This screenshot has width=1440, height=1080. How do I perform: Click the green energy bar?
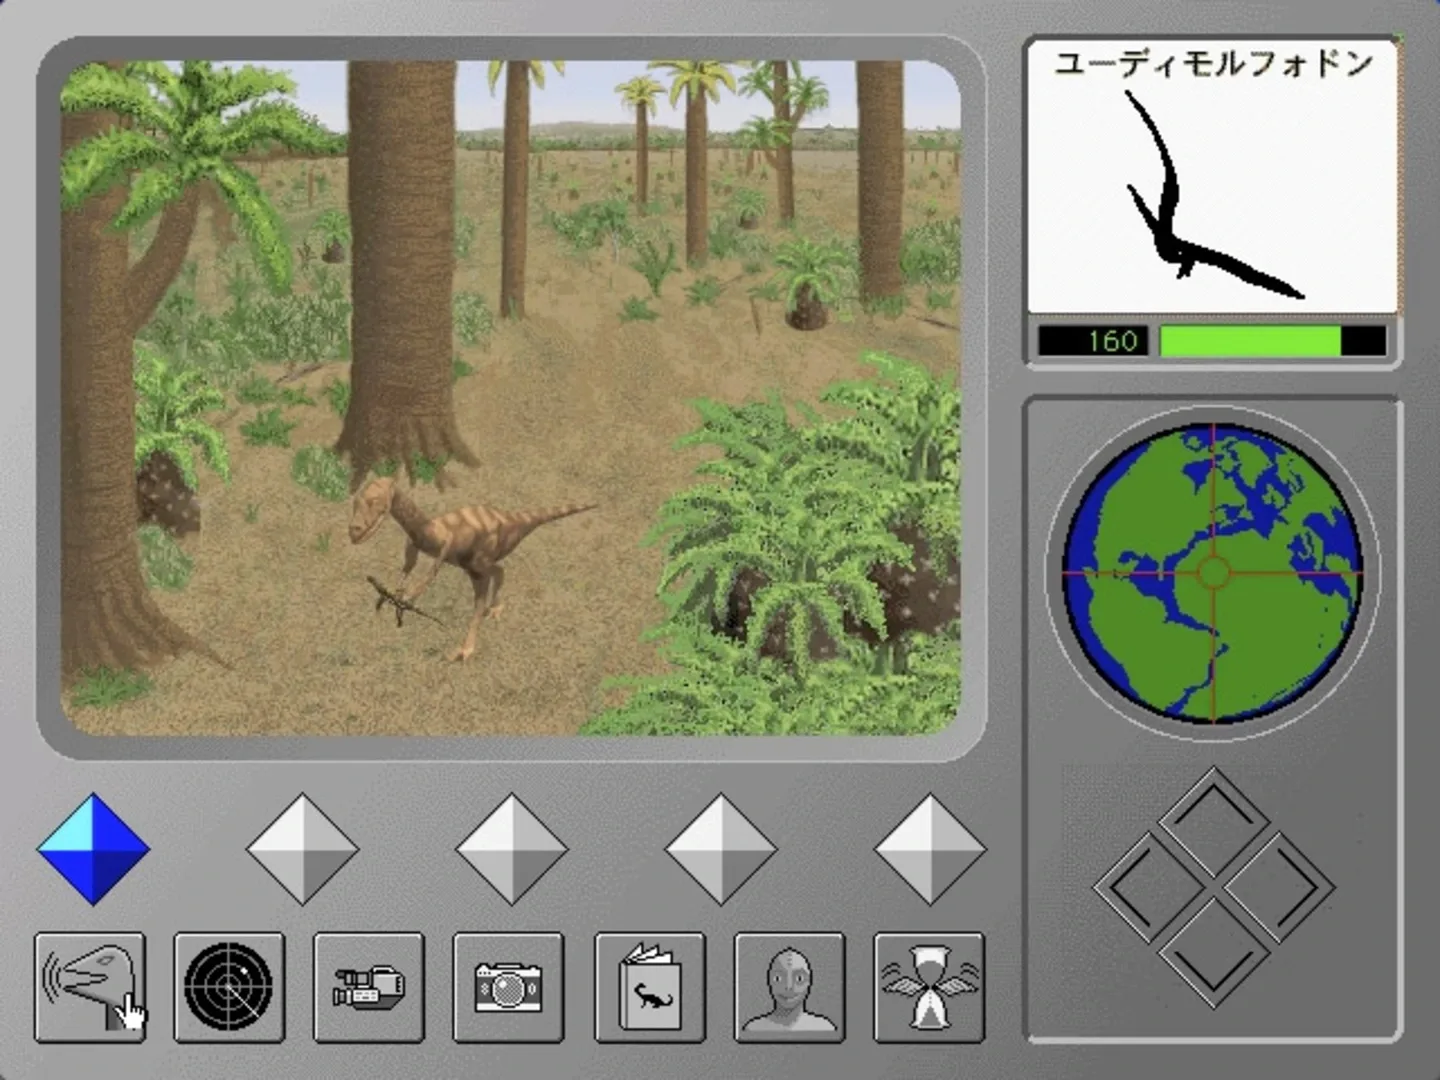click(x=1250, y=341)
